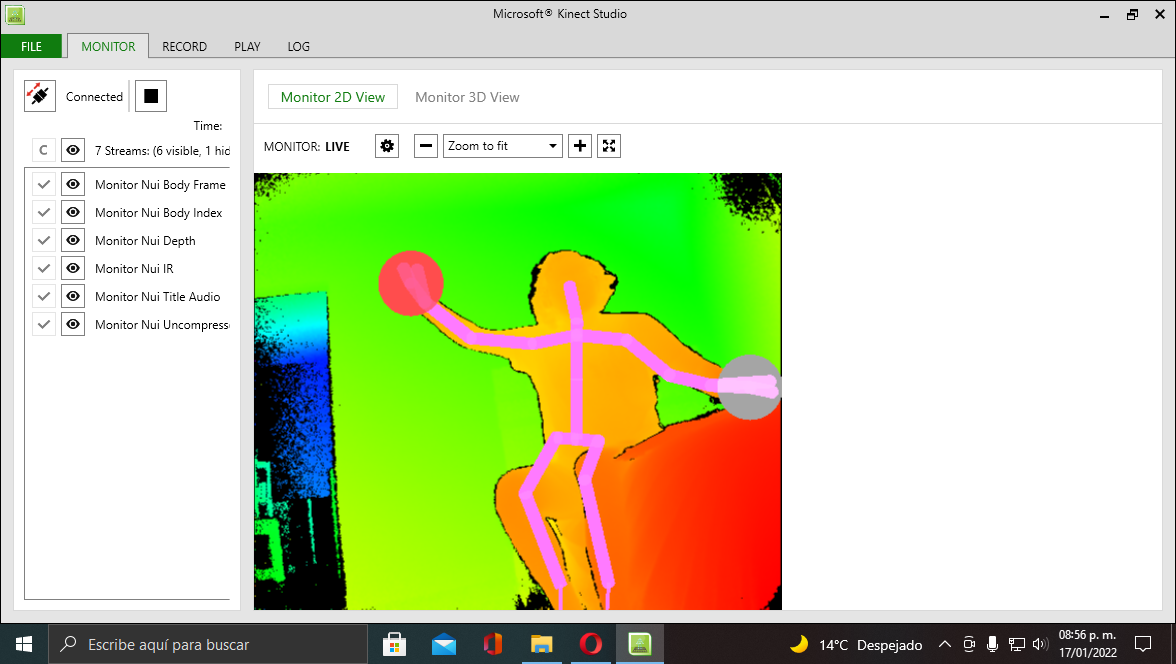The image size is (1176, 664).
Task: Uncheck Monitor Nui Title Audio checkbox
Action: tap(44, 296)
